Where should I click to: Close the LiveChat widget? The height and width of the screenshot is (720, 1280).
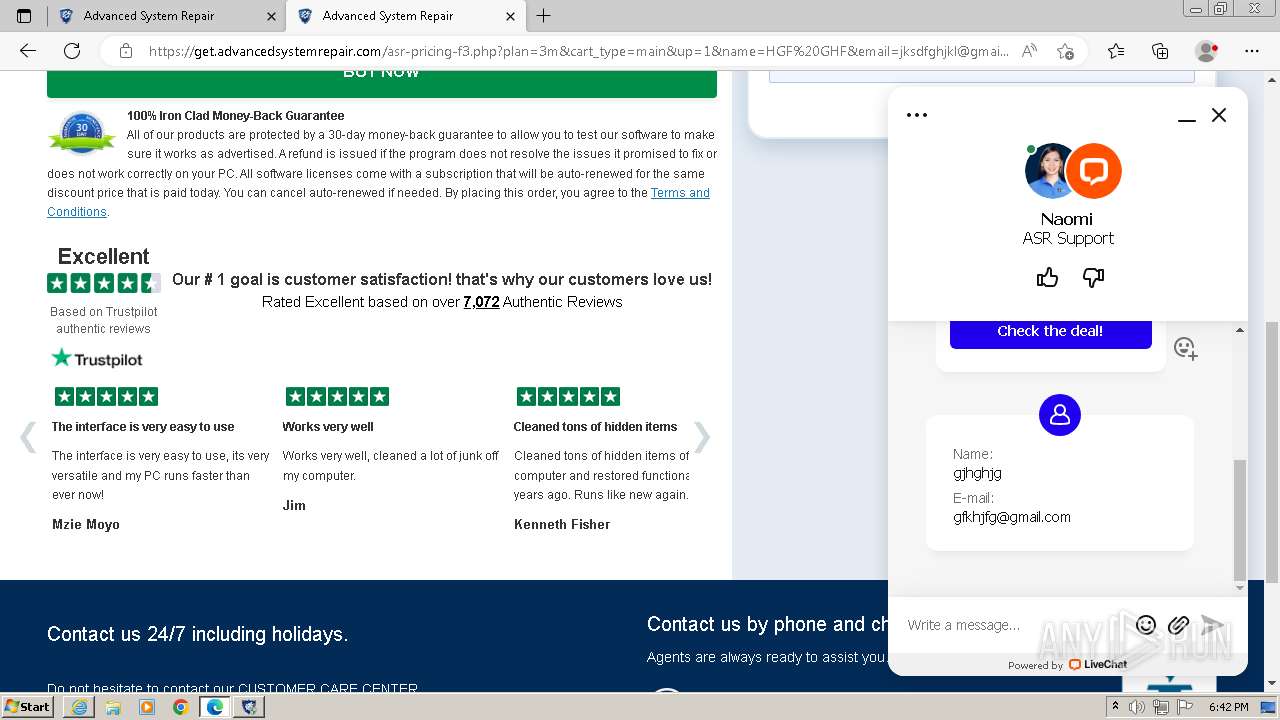point(1219,115)
